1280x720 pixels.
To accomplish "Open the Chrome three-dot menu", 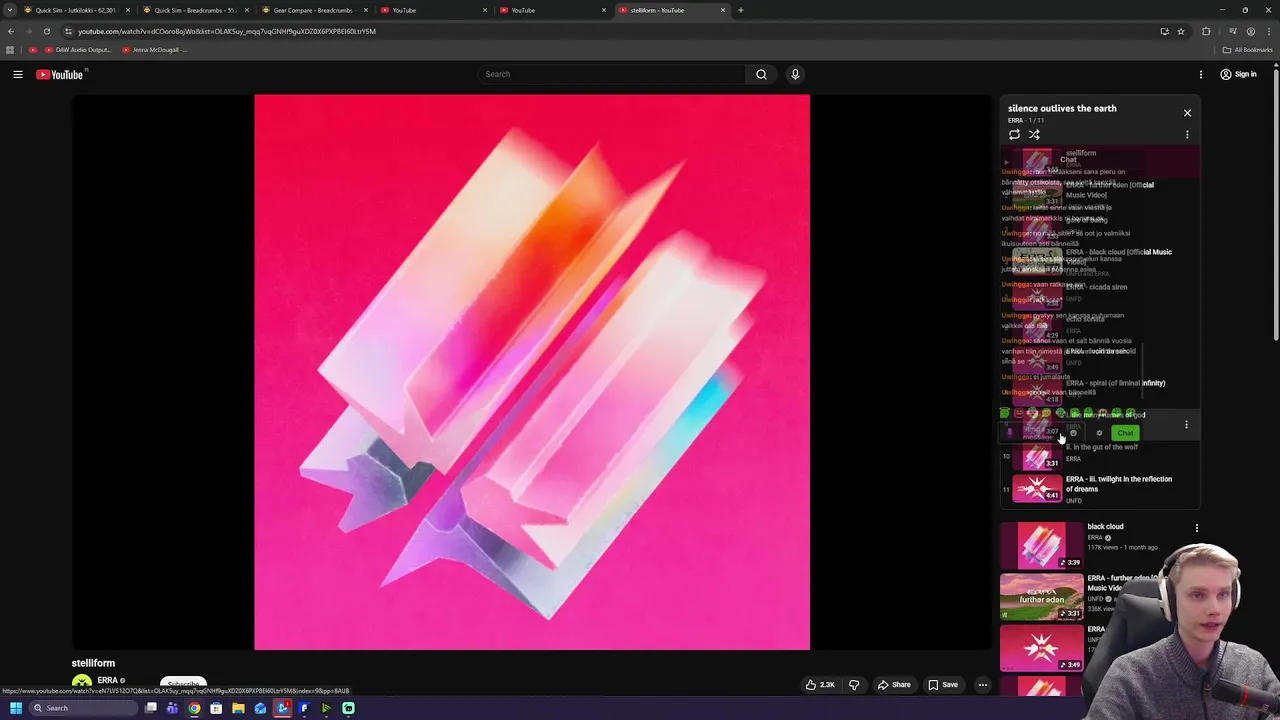I will pyautogui.click(x=1268, y=31).
